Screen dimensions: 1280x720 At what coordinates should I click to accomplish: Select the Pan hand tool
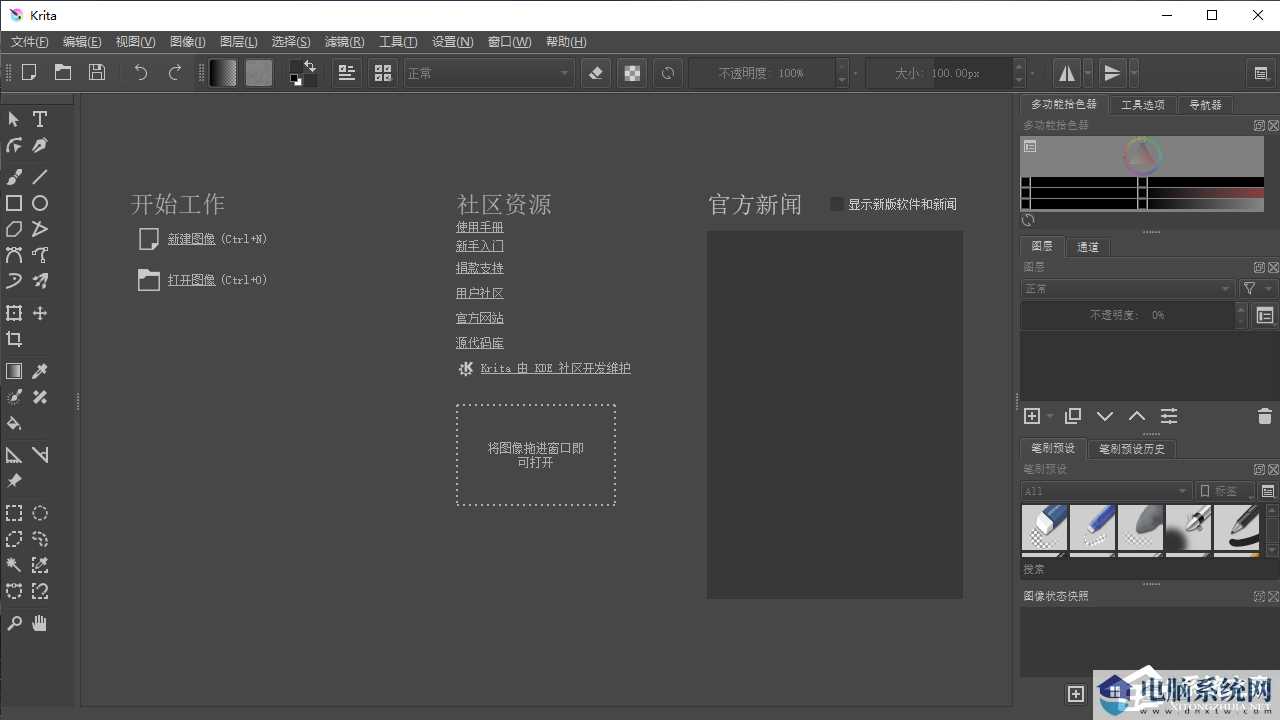pyautogui.click(x=40, y=623)
